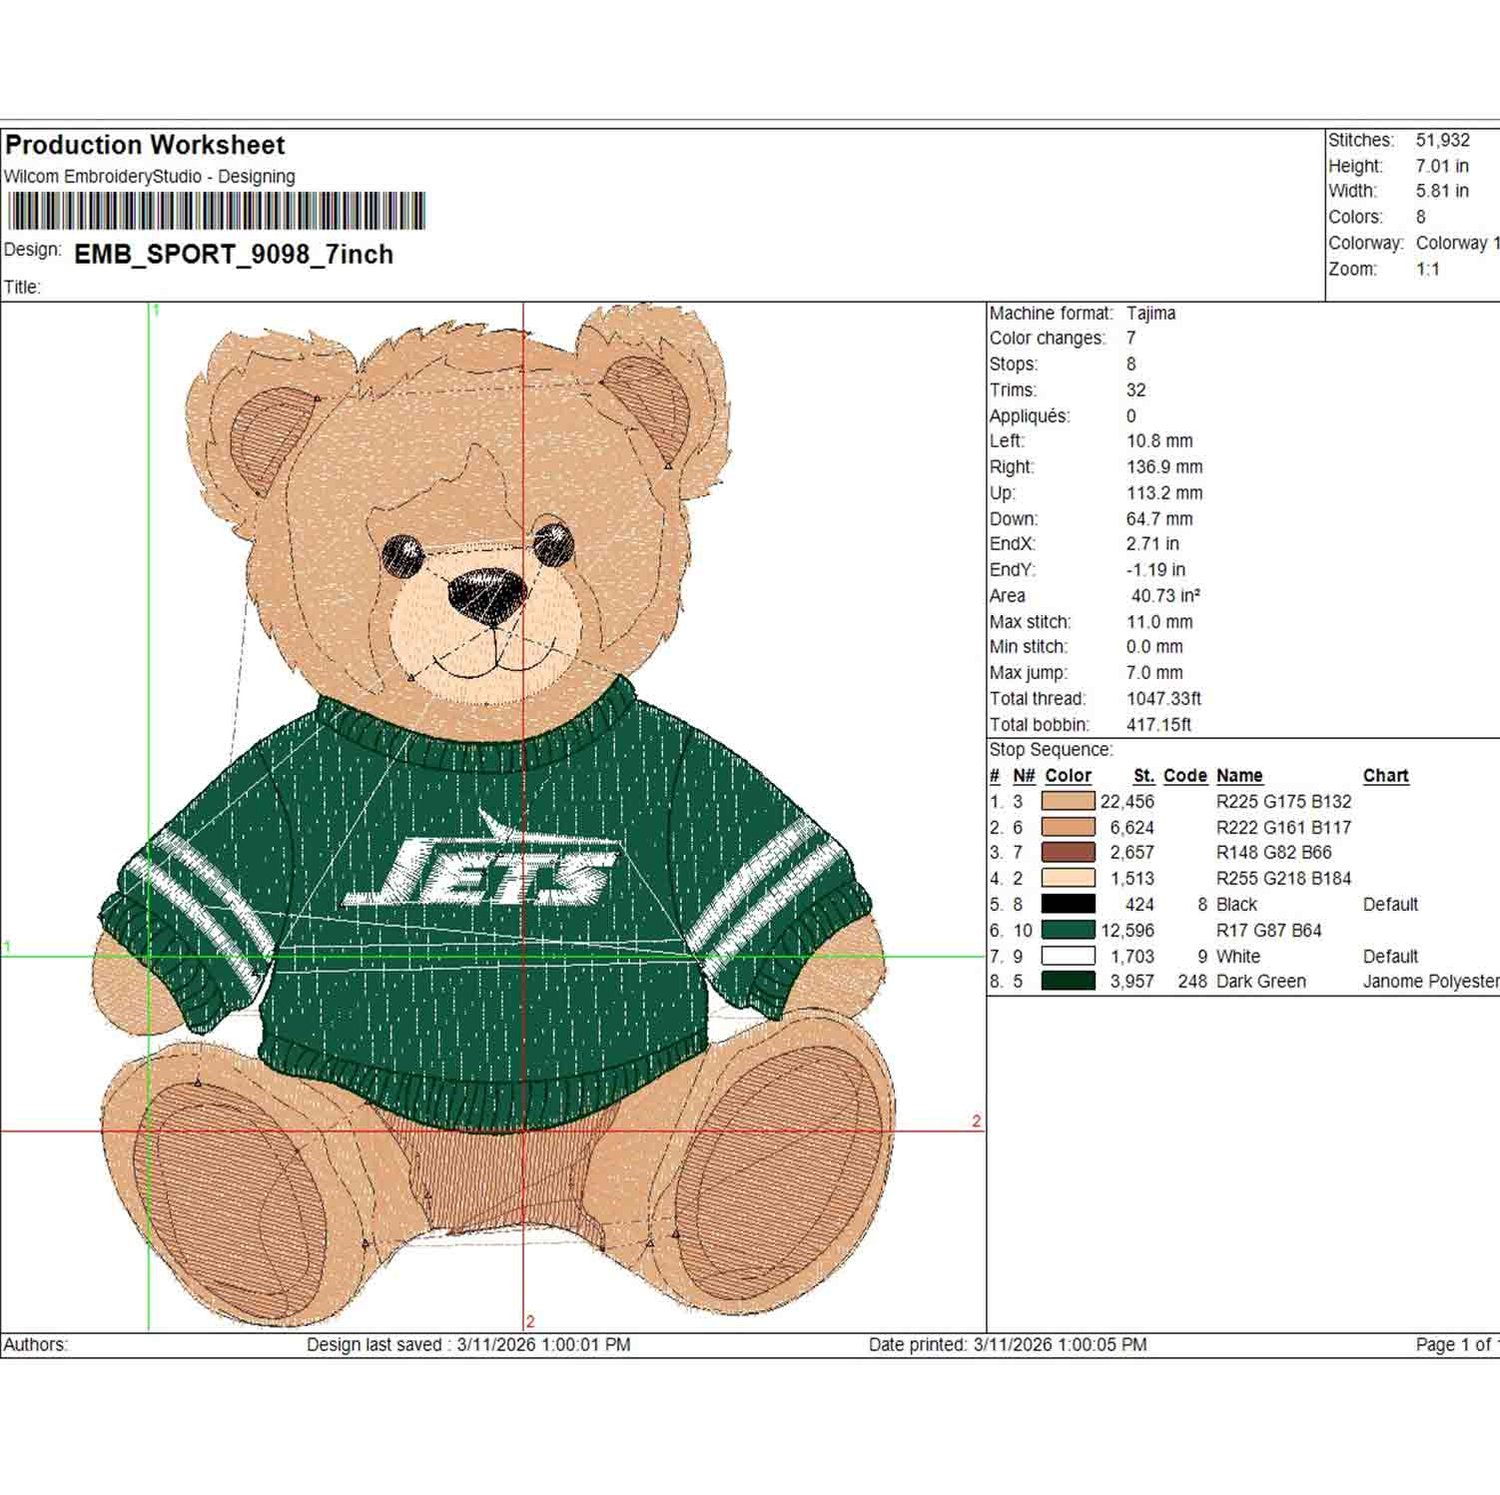1500x1495 pixels.
Task: Click thread code 248
Action: click(x=1192, y=981)
